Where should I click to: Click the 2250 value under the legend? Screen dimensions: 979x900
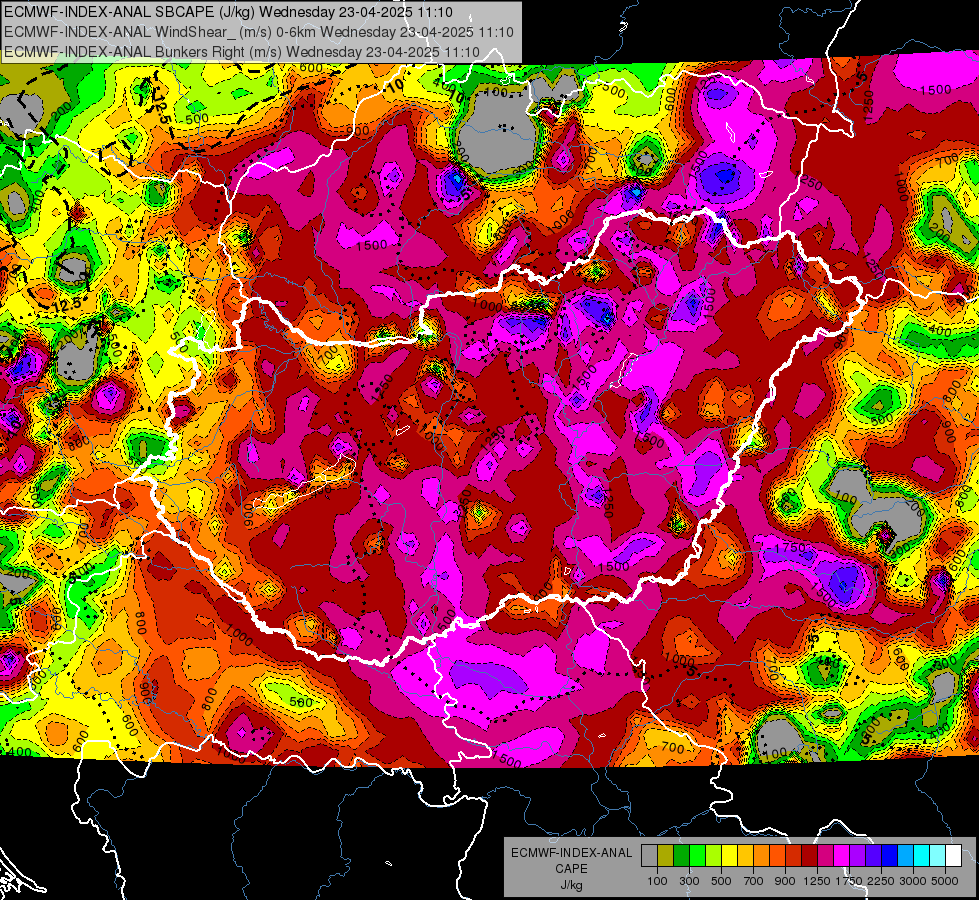pyautogui.click(x=881, y=881)
